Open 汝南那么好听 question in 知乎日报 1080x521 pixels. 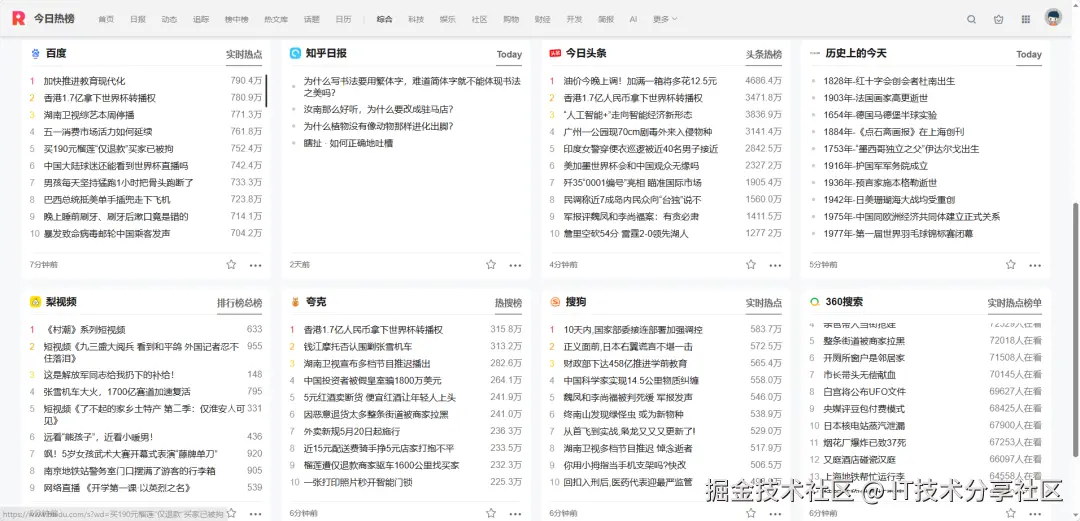coord(378,109)
